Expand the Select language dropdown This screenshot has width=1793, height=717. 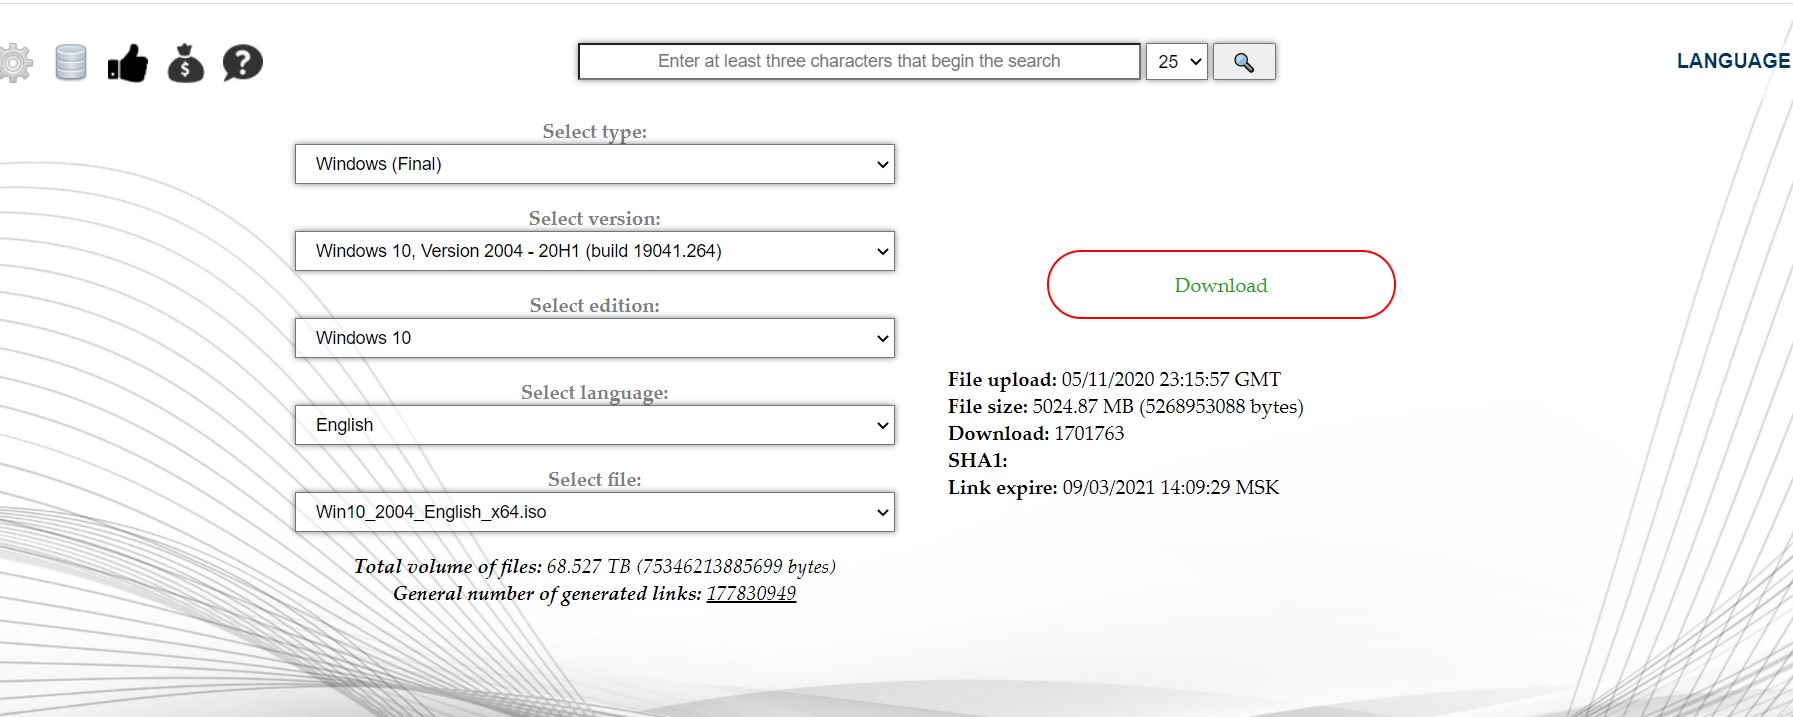pyautogui.click(x=595, y=425)
